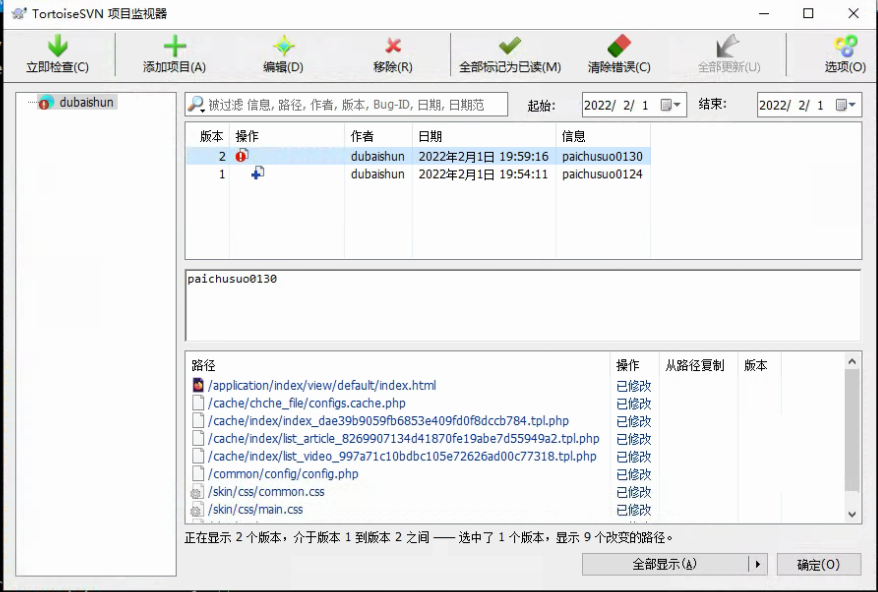This screenshot has height=592, width=878.
Task: Open the 起始 date calendar dropdown
Action: click(670, 105)
